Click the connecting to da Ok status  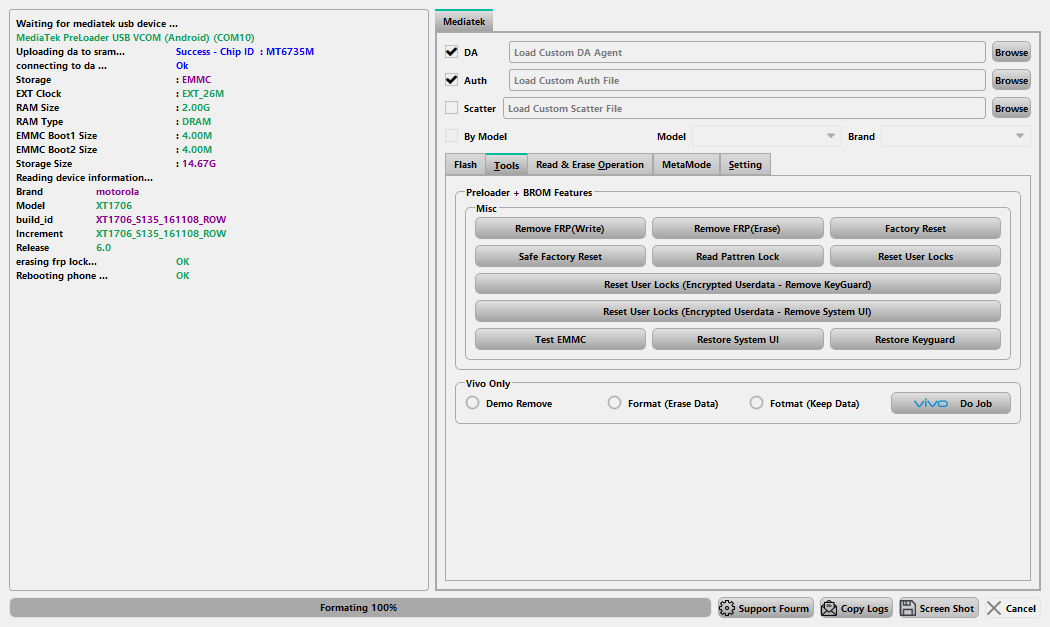182,66
